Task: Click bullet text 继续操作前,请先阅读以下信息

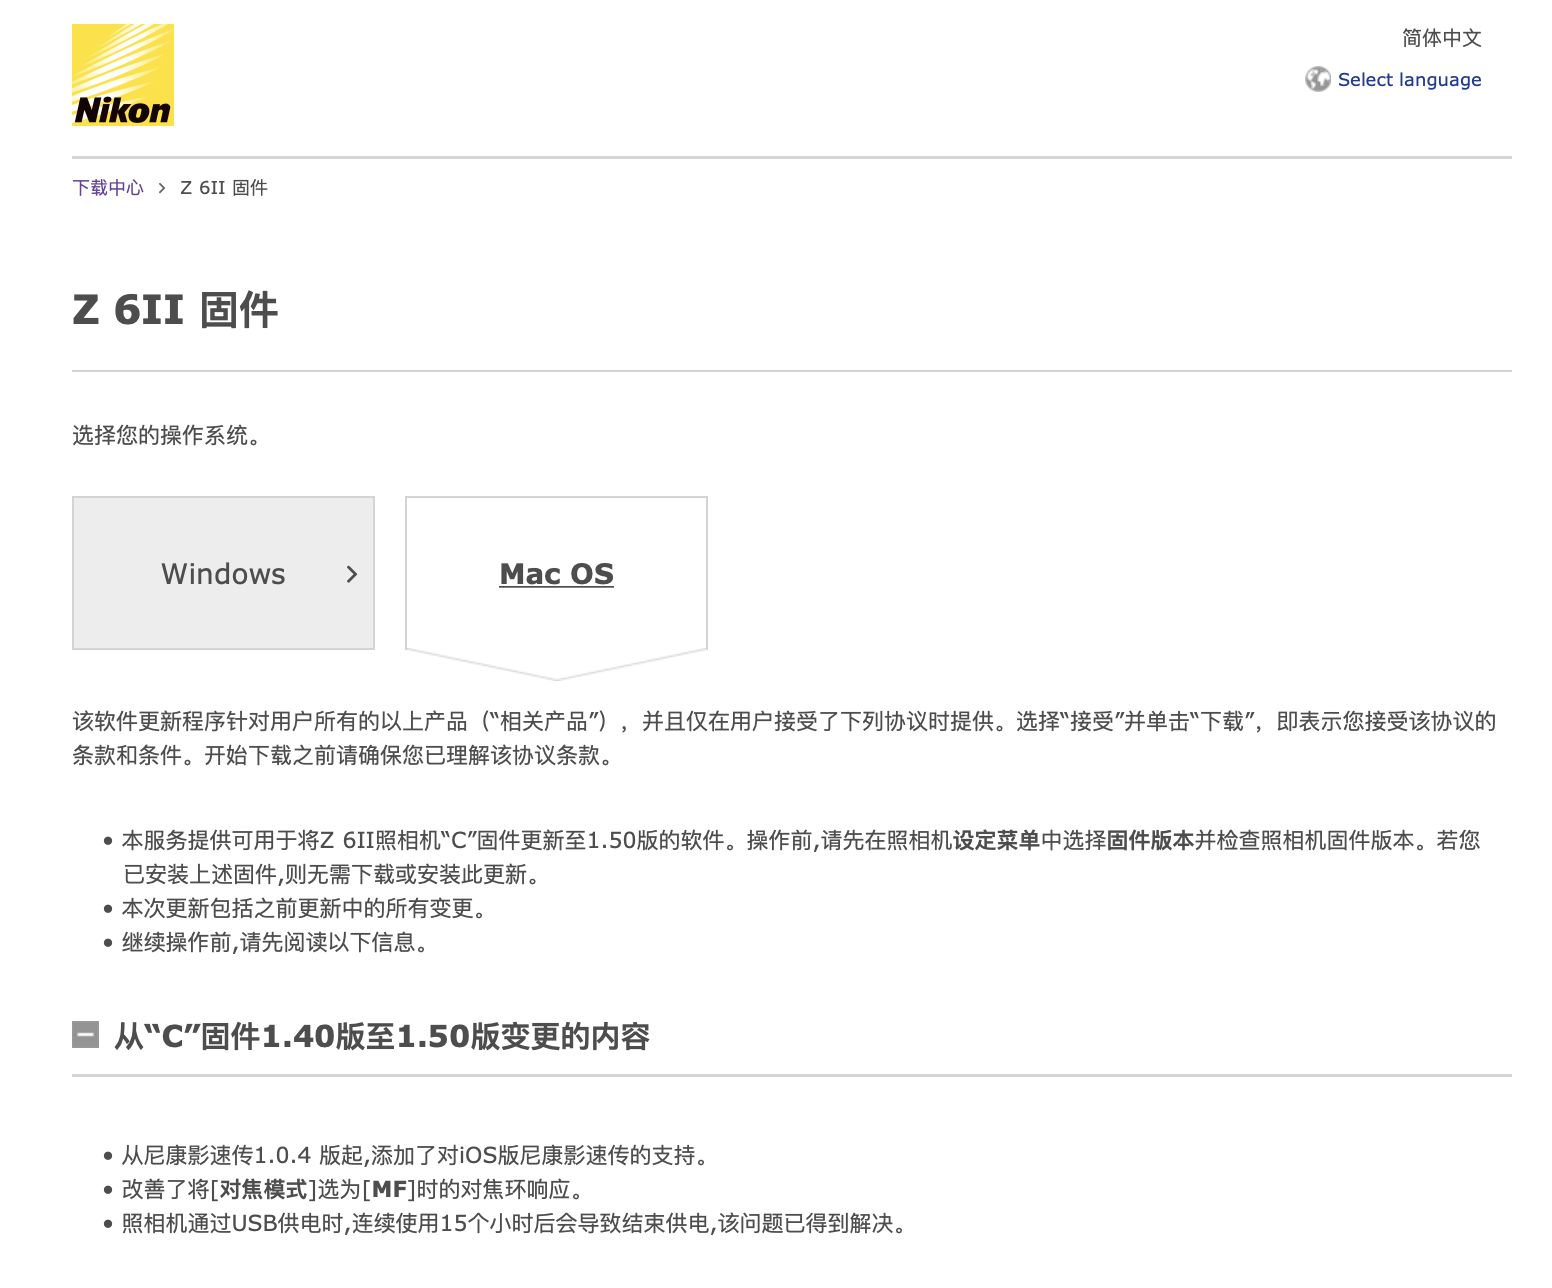Action: pyautogui.click(x=276, y=942)
